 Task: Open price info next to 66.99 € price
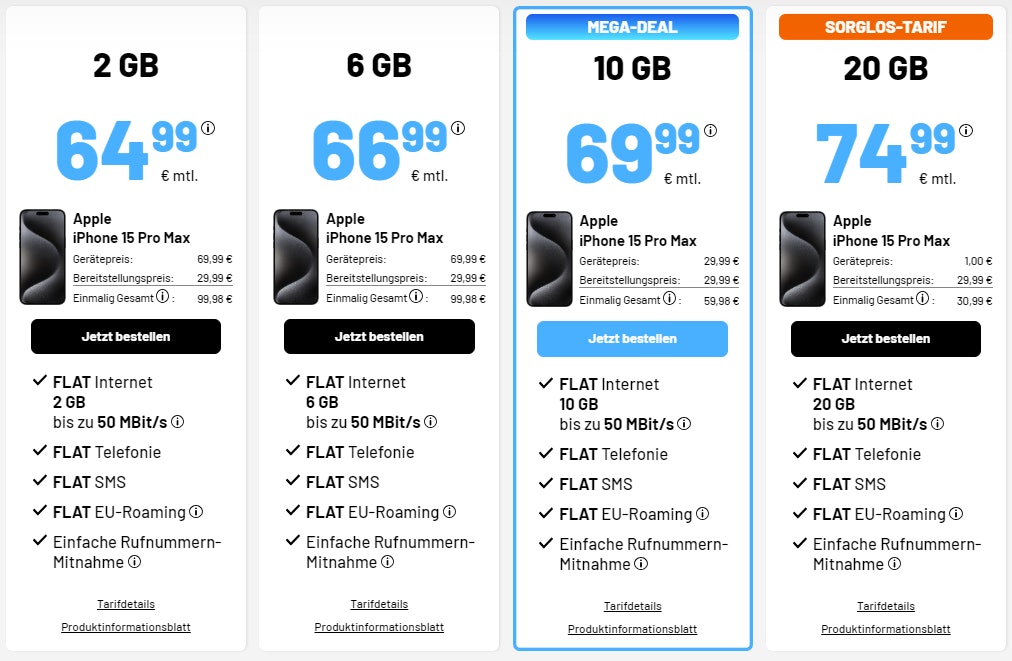point(458,127)
